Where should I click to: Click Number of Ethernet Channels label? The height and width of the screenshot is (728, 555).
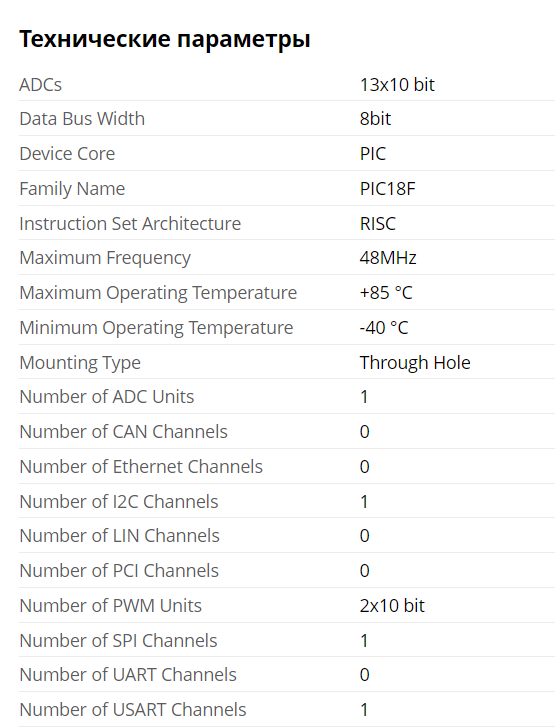coord(141,467)
